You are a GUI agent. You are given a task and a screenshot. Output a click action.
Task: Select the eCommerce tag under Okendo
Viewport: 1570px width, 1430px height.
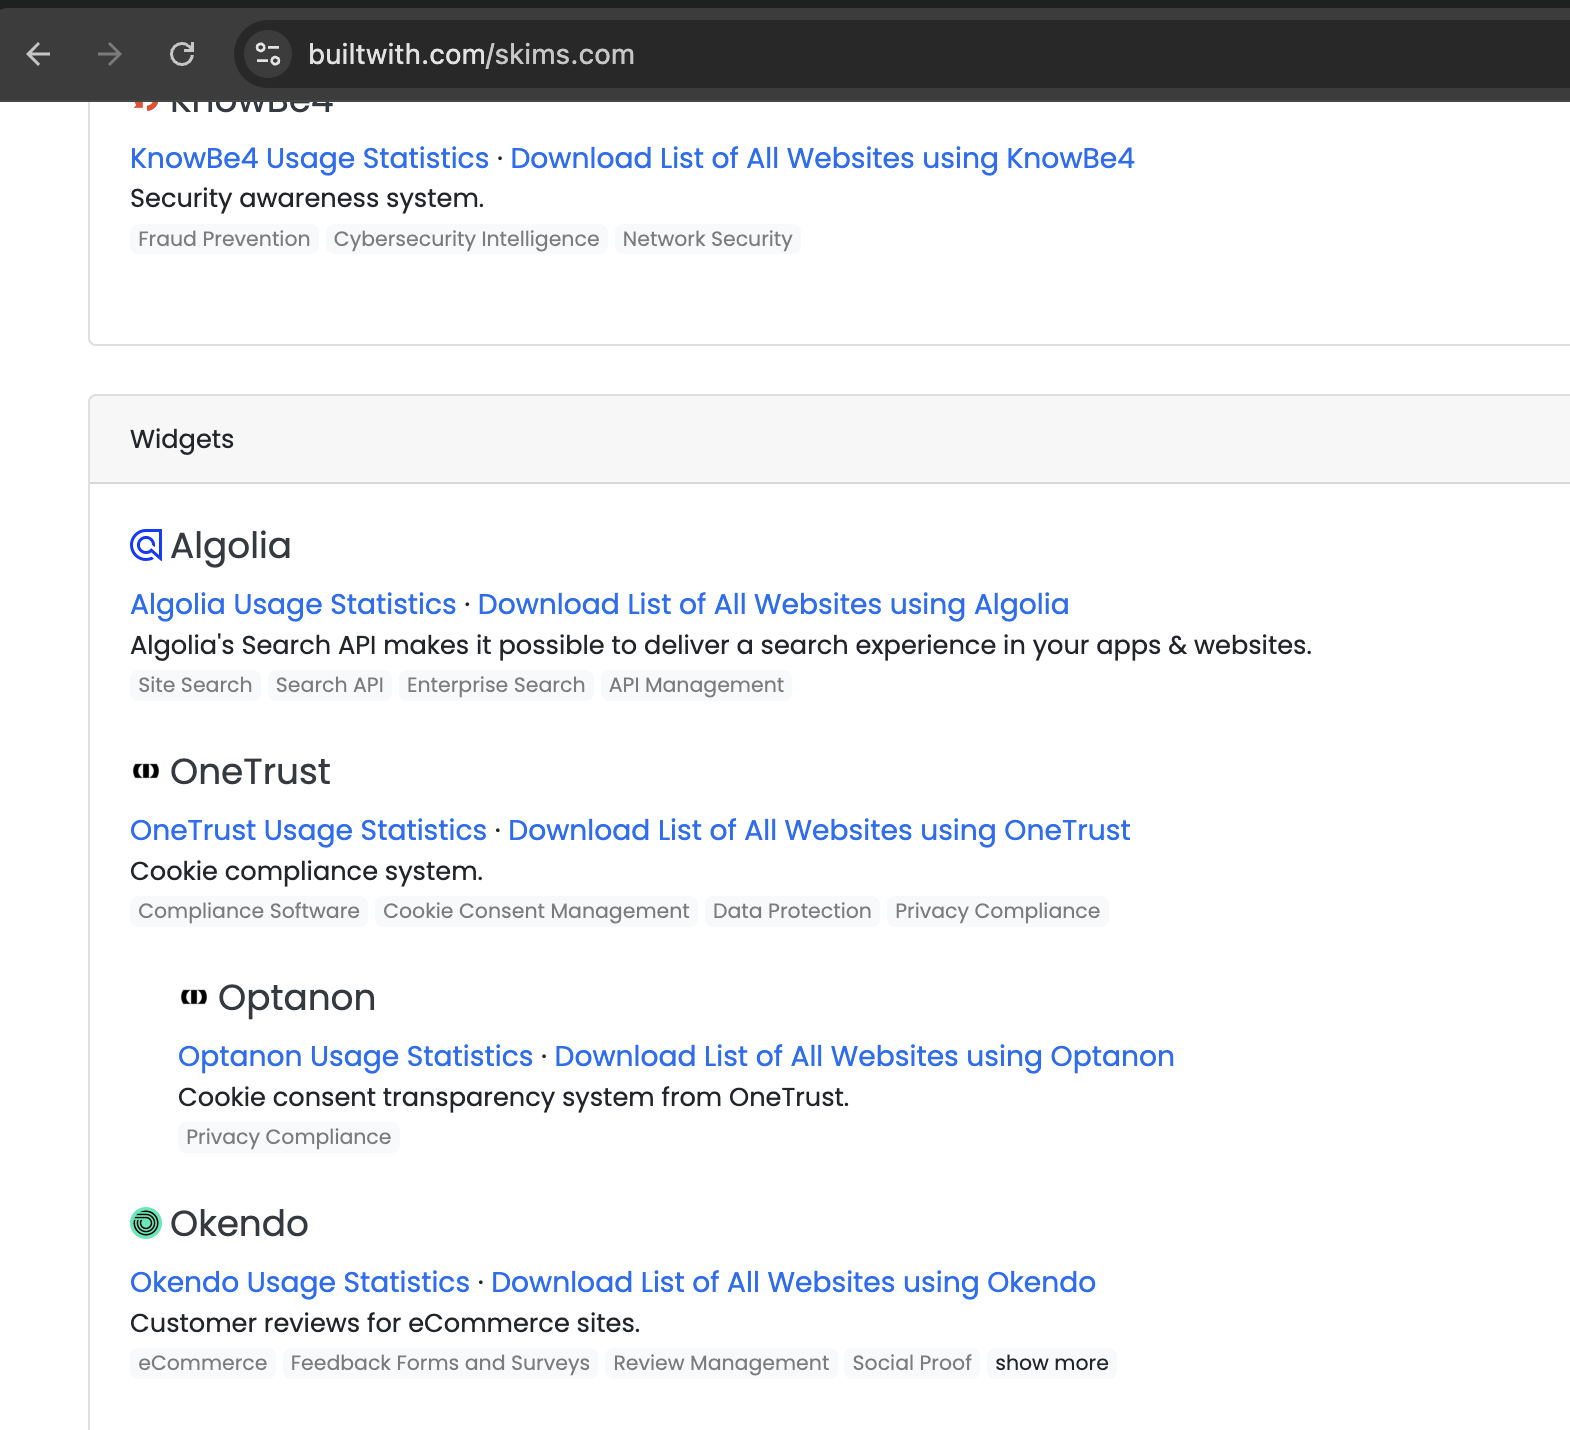coord(202,1363)
